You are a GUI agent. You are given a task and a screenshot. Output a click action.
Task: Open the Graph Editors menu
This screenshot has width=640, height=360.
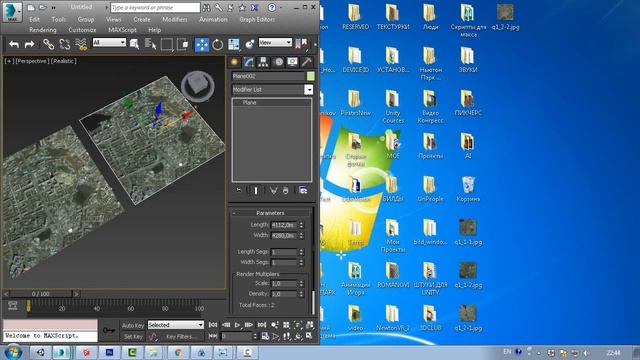[257, 19]
